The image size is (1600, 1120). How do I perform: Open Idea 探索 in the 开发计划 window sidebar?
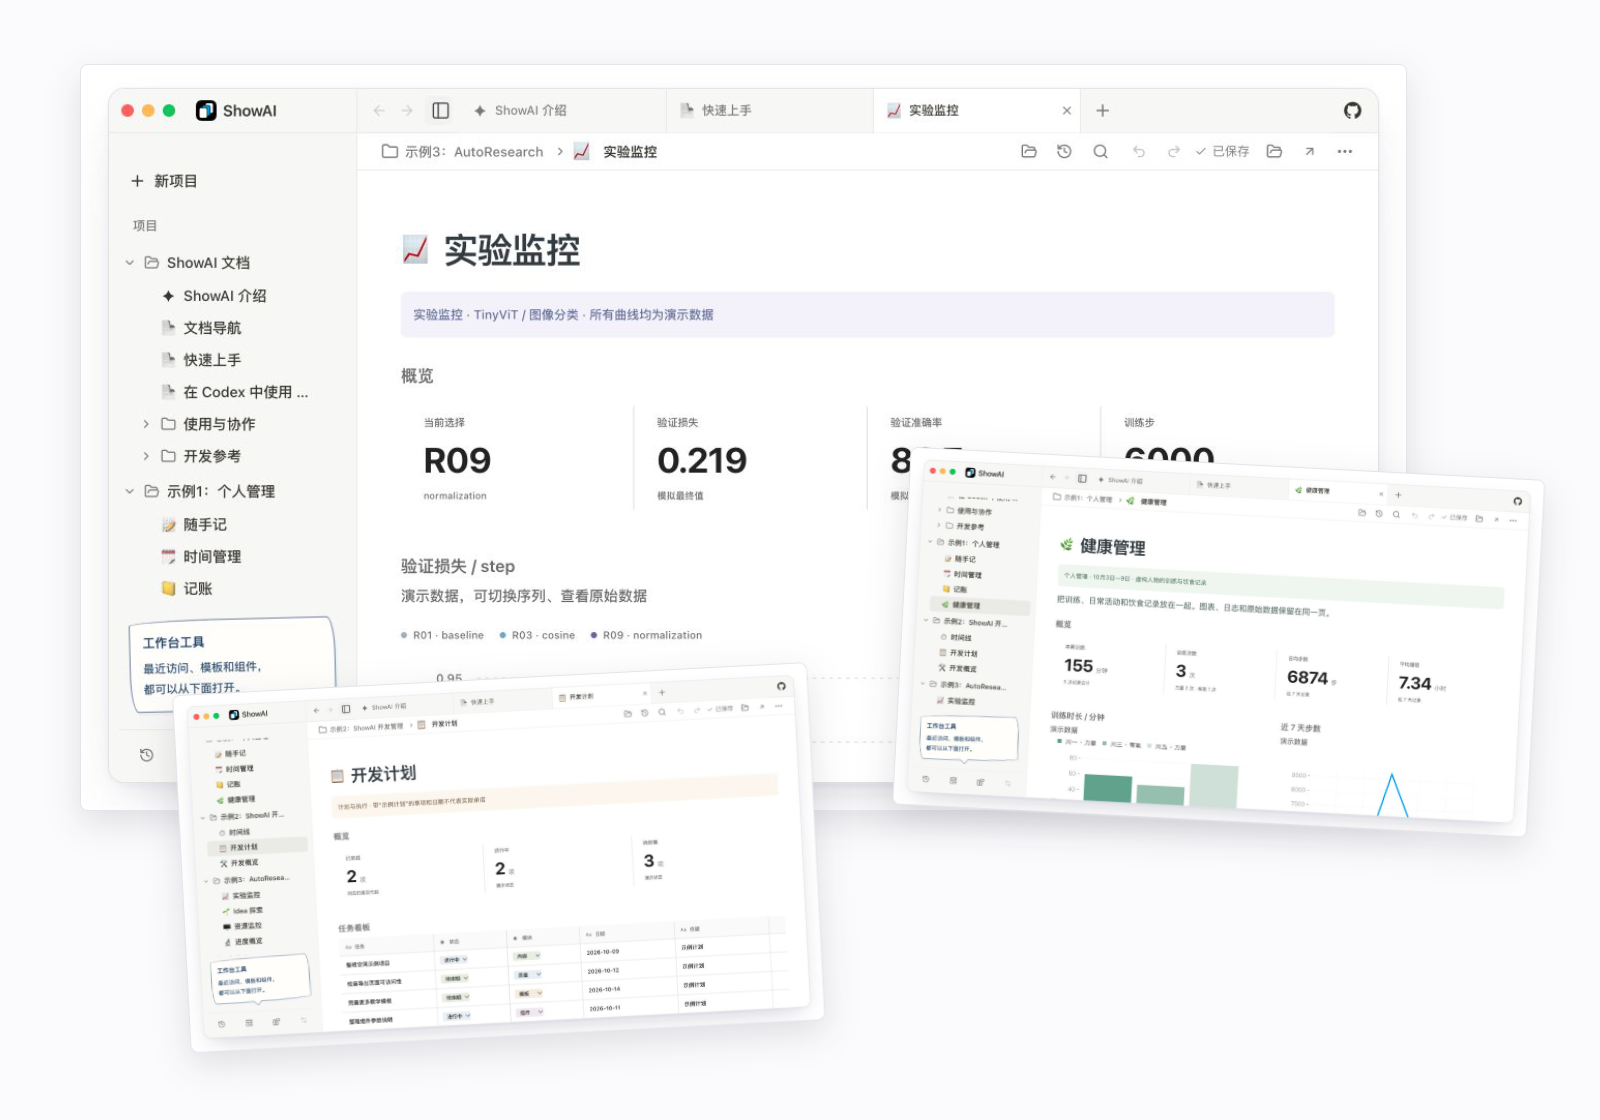click(x=243, y=911)
